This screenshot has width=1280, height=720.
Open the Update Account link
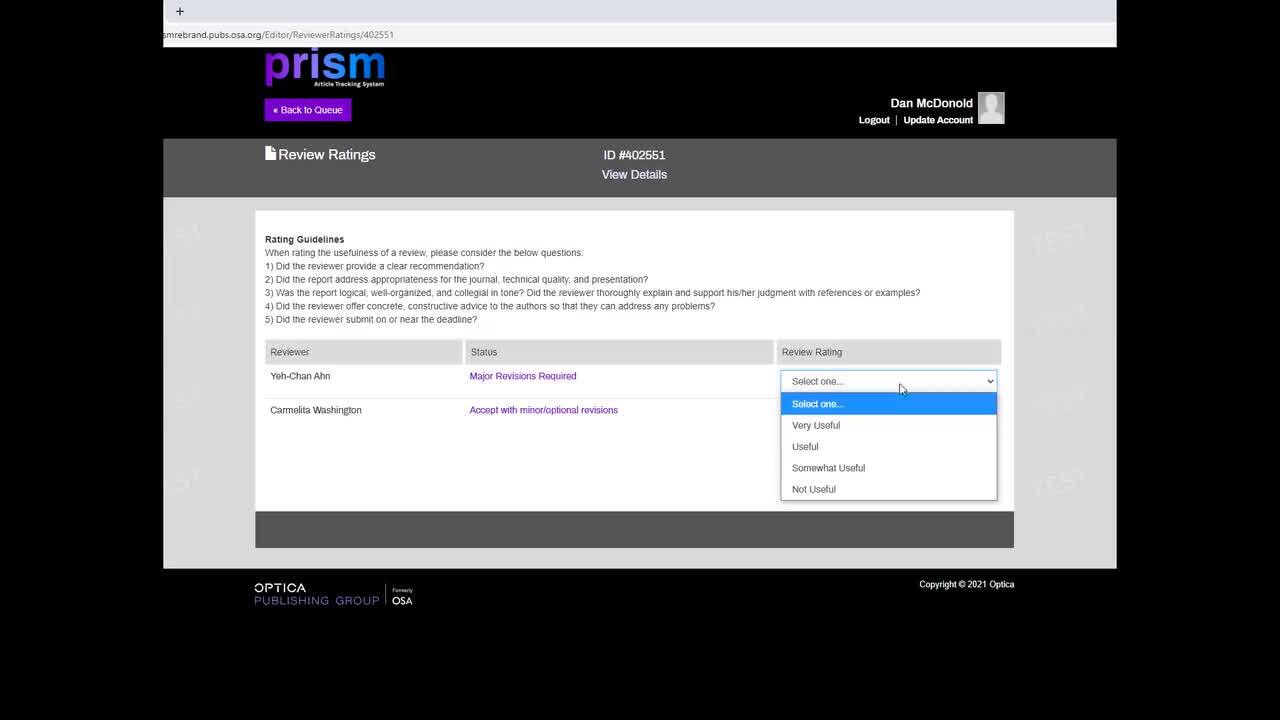click(x=938, y=120)
